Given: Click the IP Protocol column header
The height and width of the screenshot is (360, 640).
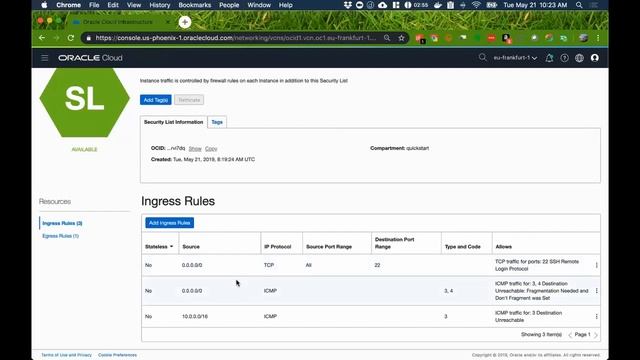Looking at the screenshot, I should [278, 247].
